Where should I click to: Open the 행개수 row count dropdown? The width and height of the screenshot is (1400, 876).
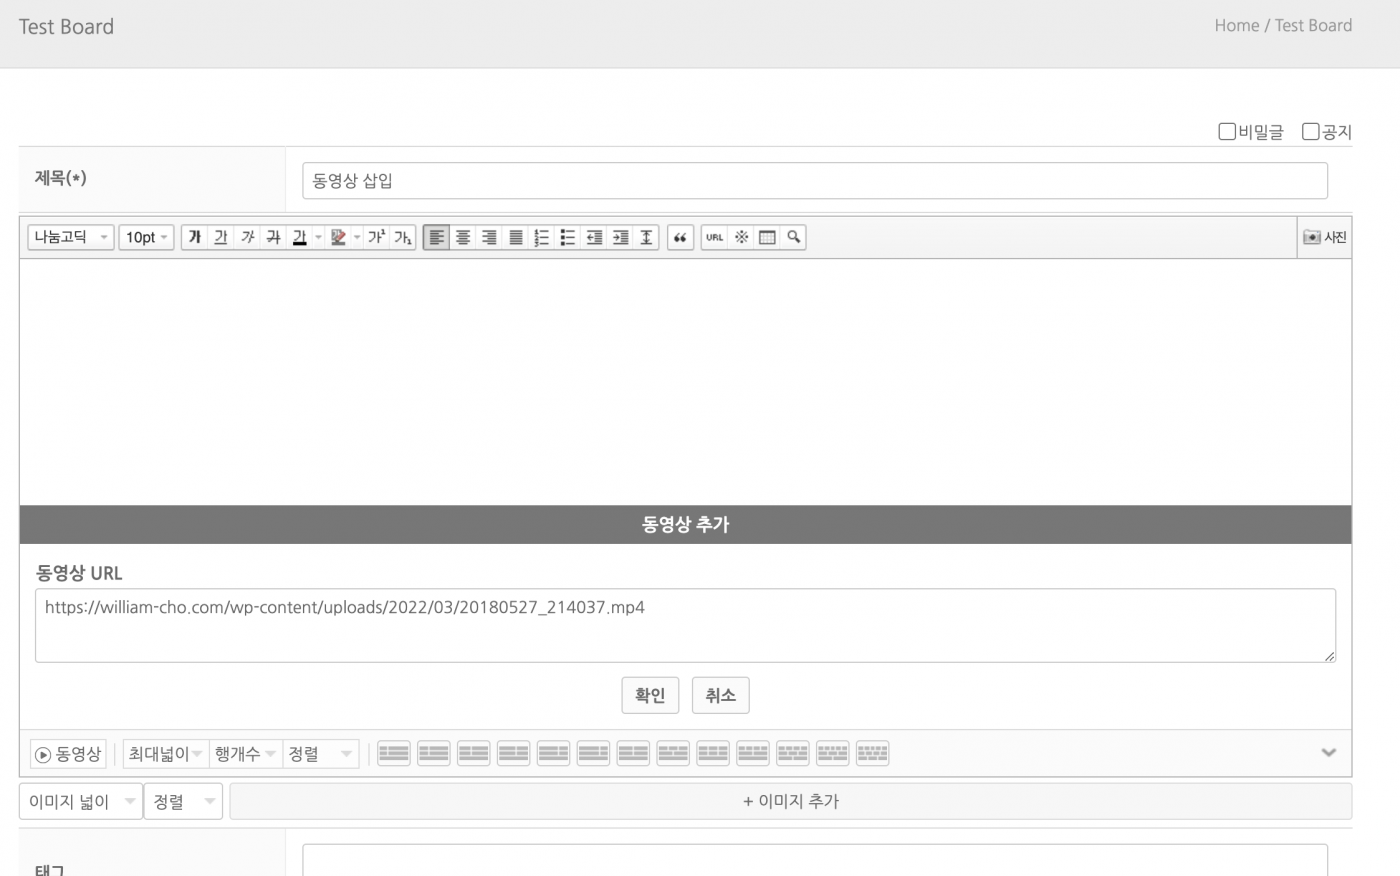246,754
